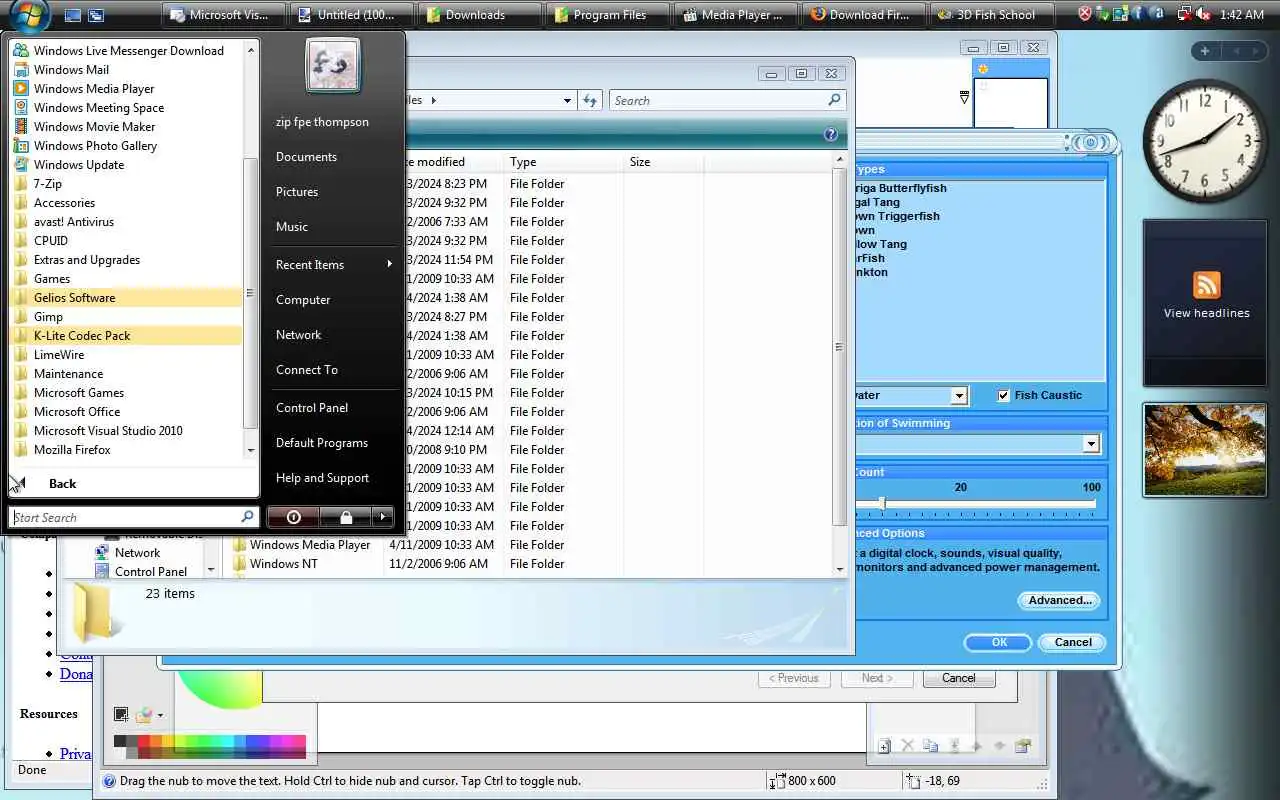
Task: Click Cancel in the fish screensaver settings
Action: (1073, 642)
